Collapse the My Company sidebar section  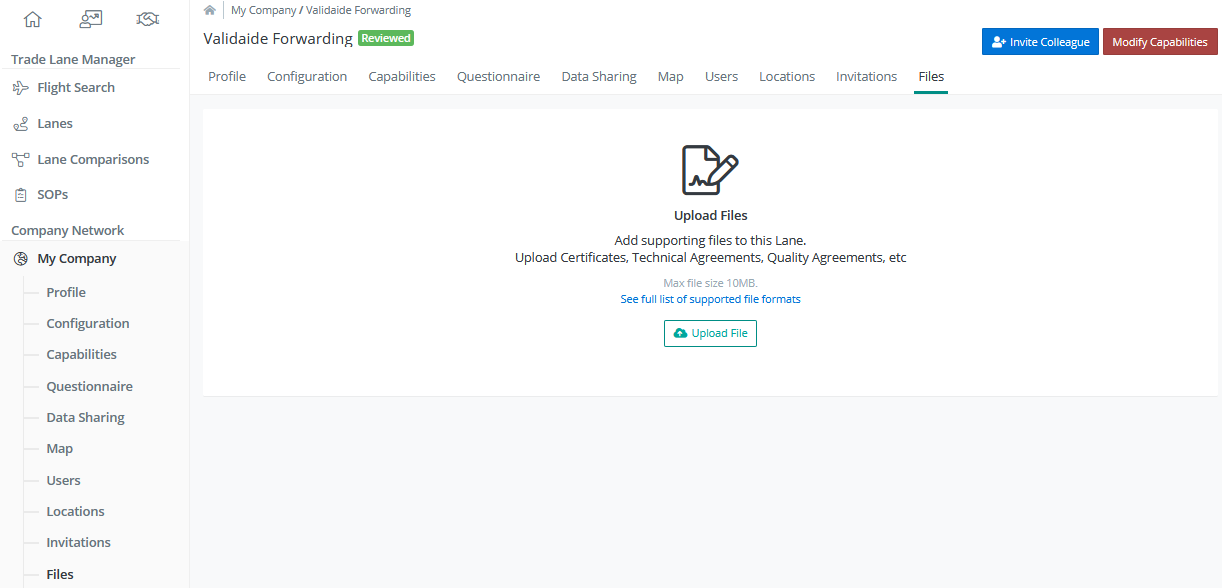[77, 259]
